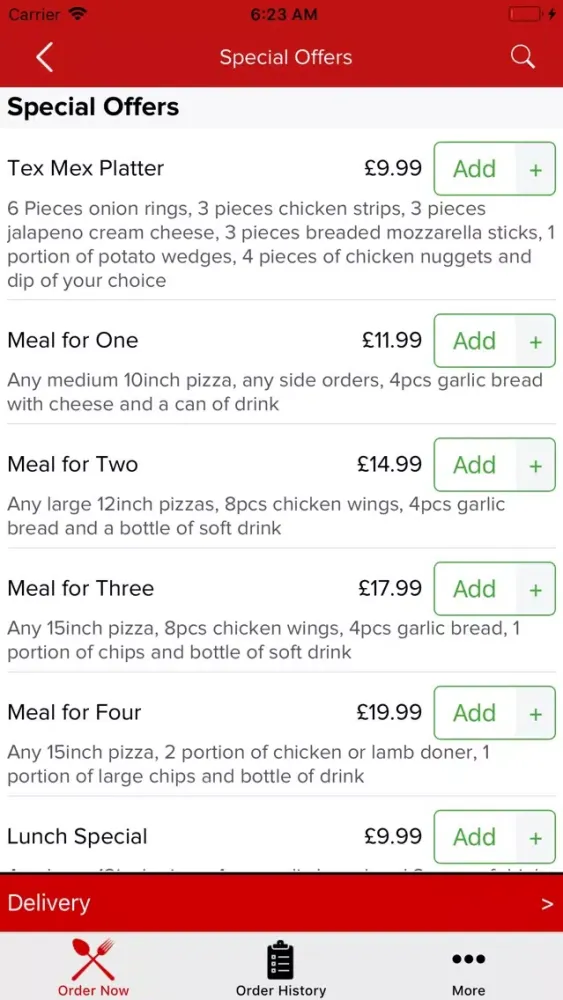Viewport: 563px width, 1000px height.
Task: Open the Meal for Three item title
Action: coord(80,588)
